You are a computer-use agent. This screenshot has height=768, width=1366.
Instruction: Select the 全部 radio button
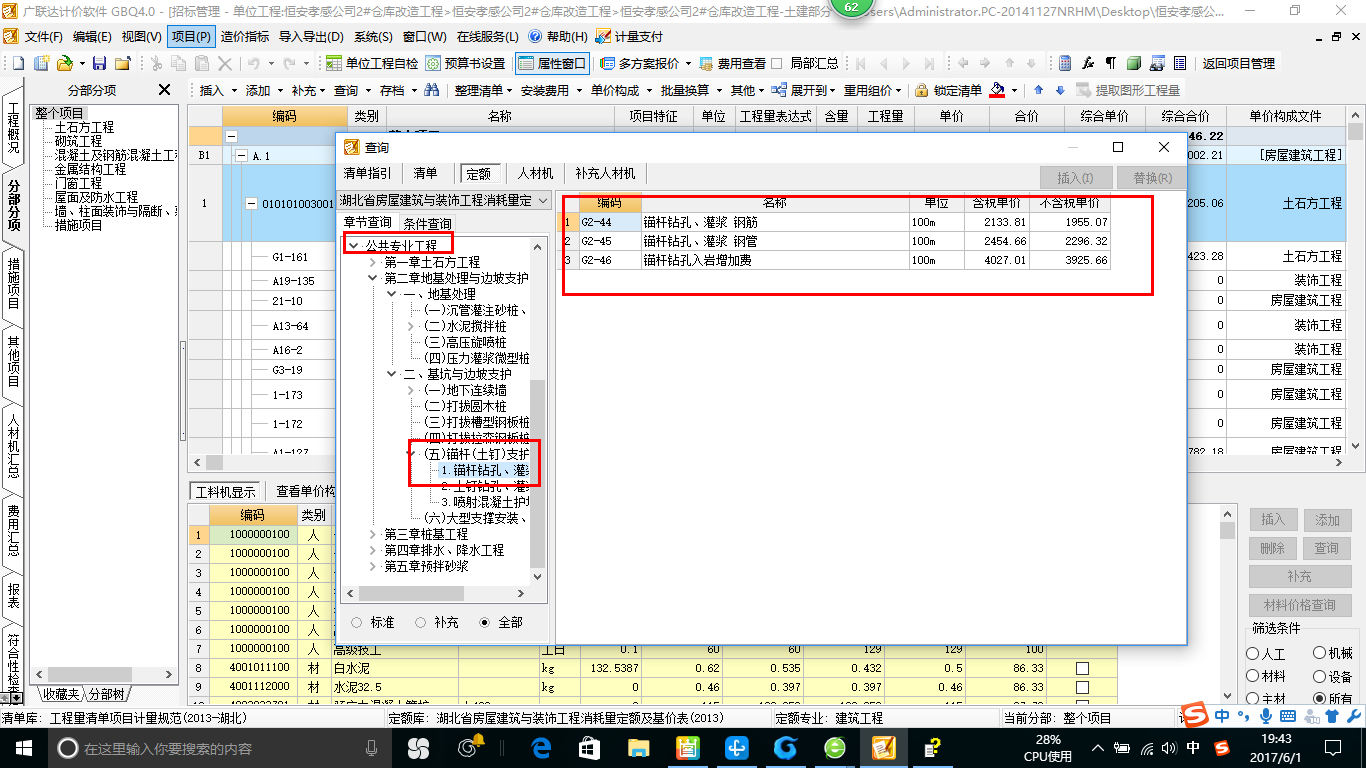[x=485, y=622]
